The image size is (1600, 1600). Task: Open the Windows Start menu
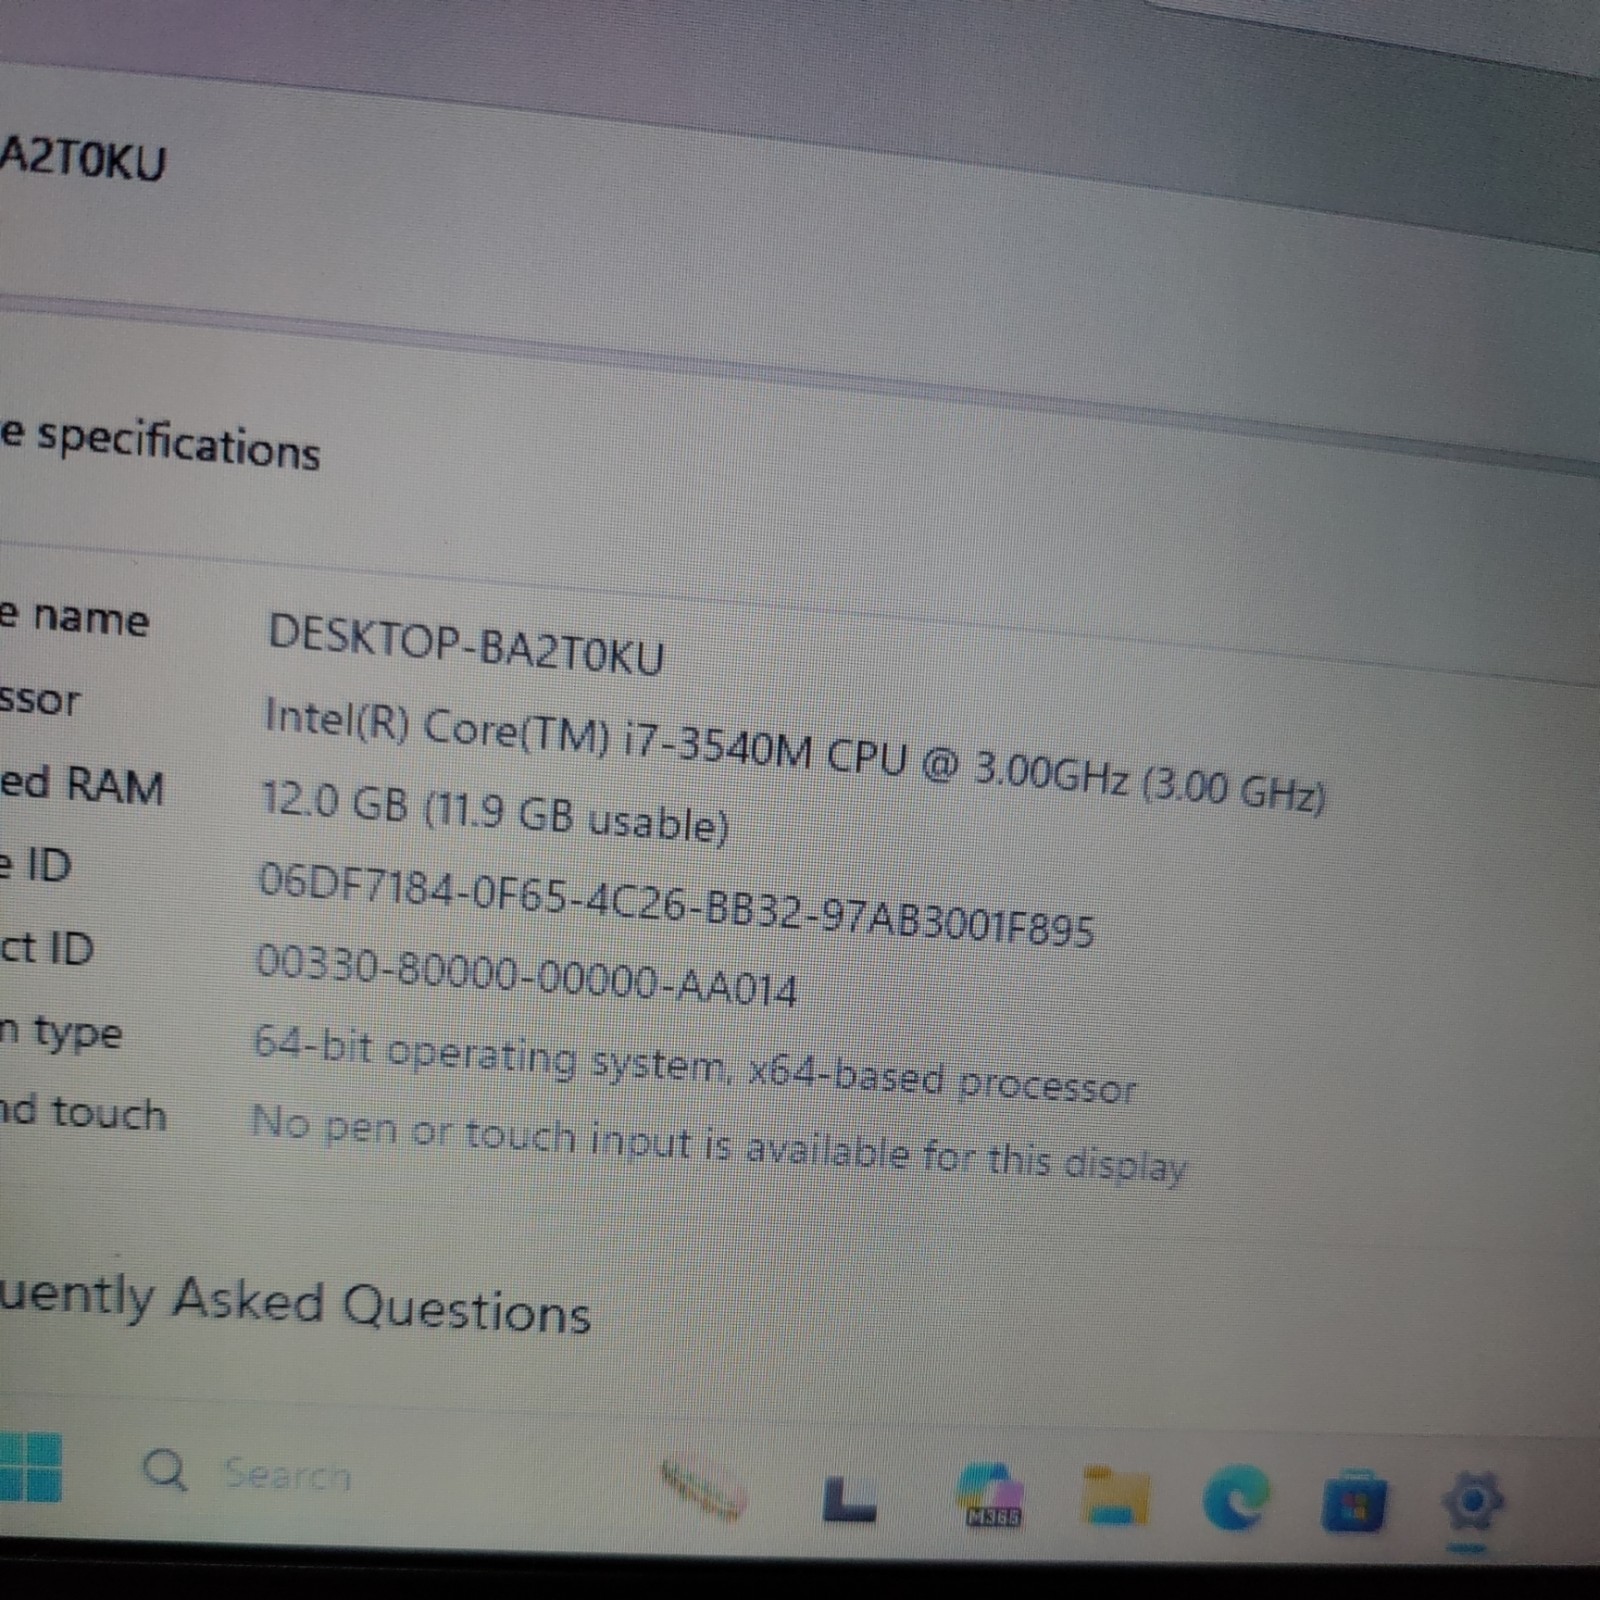[30, 1467]
